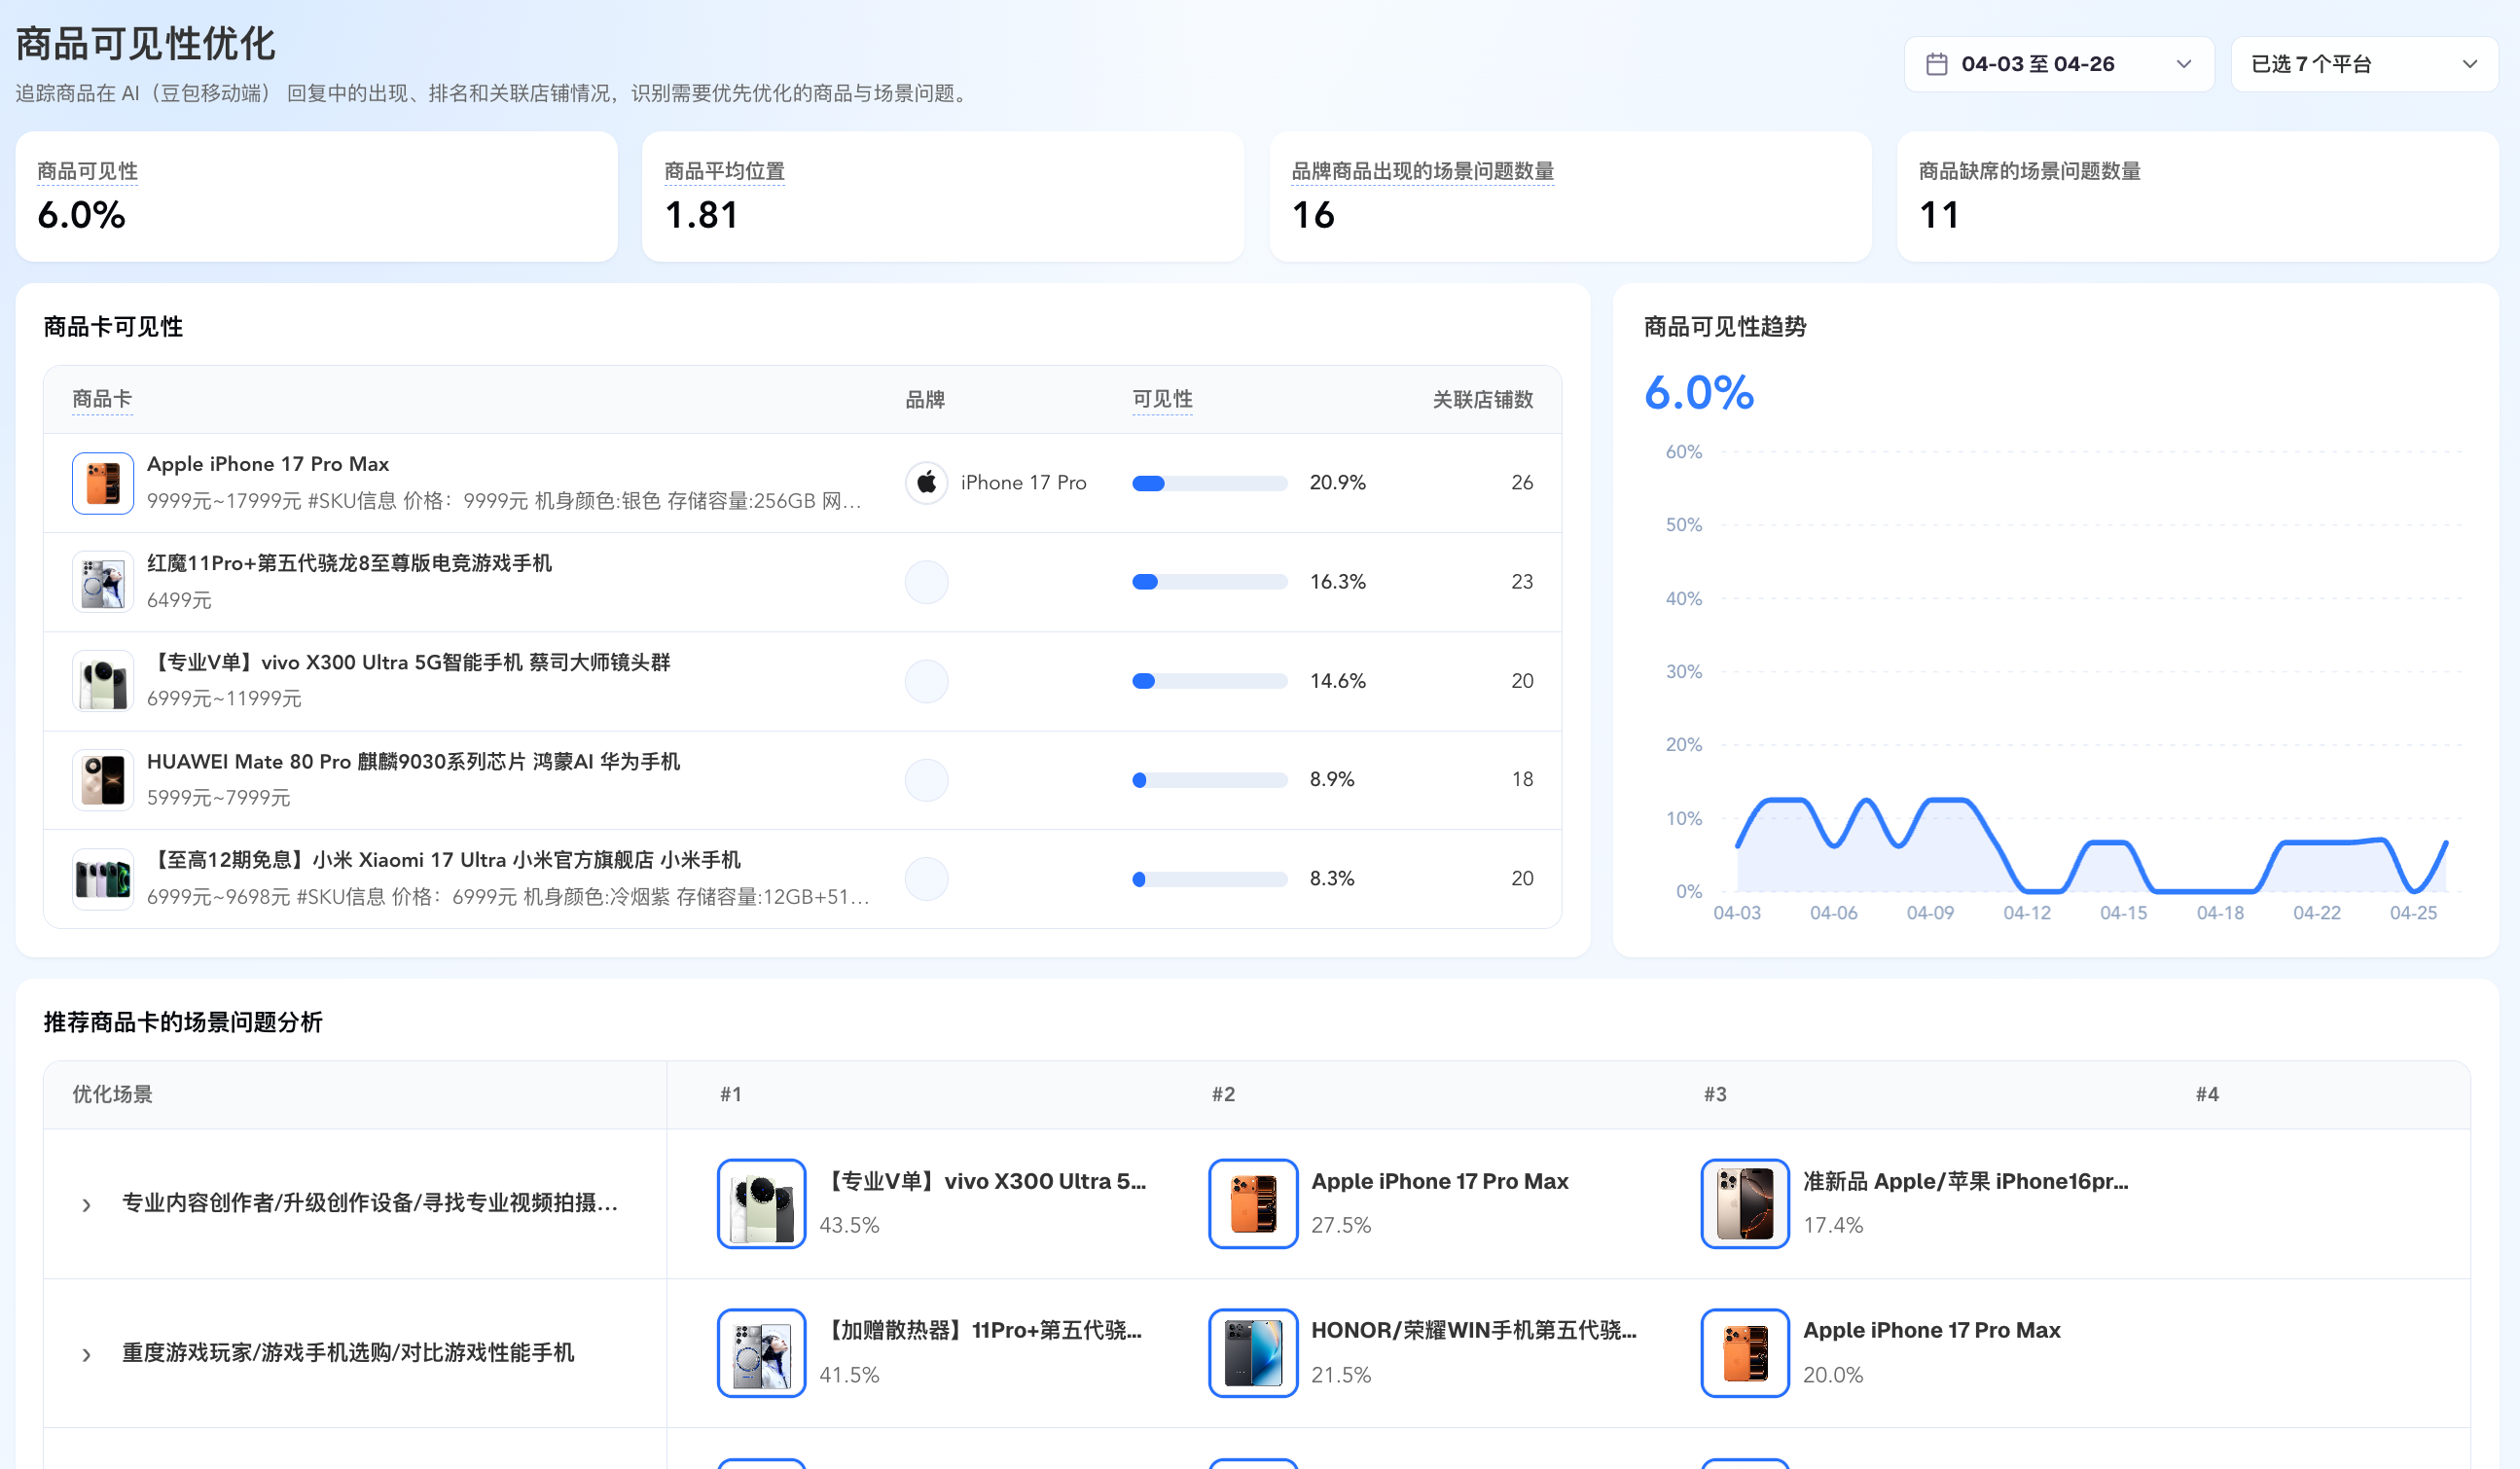Click the 23 associated stores count

tap(1522, 582)
